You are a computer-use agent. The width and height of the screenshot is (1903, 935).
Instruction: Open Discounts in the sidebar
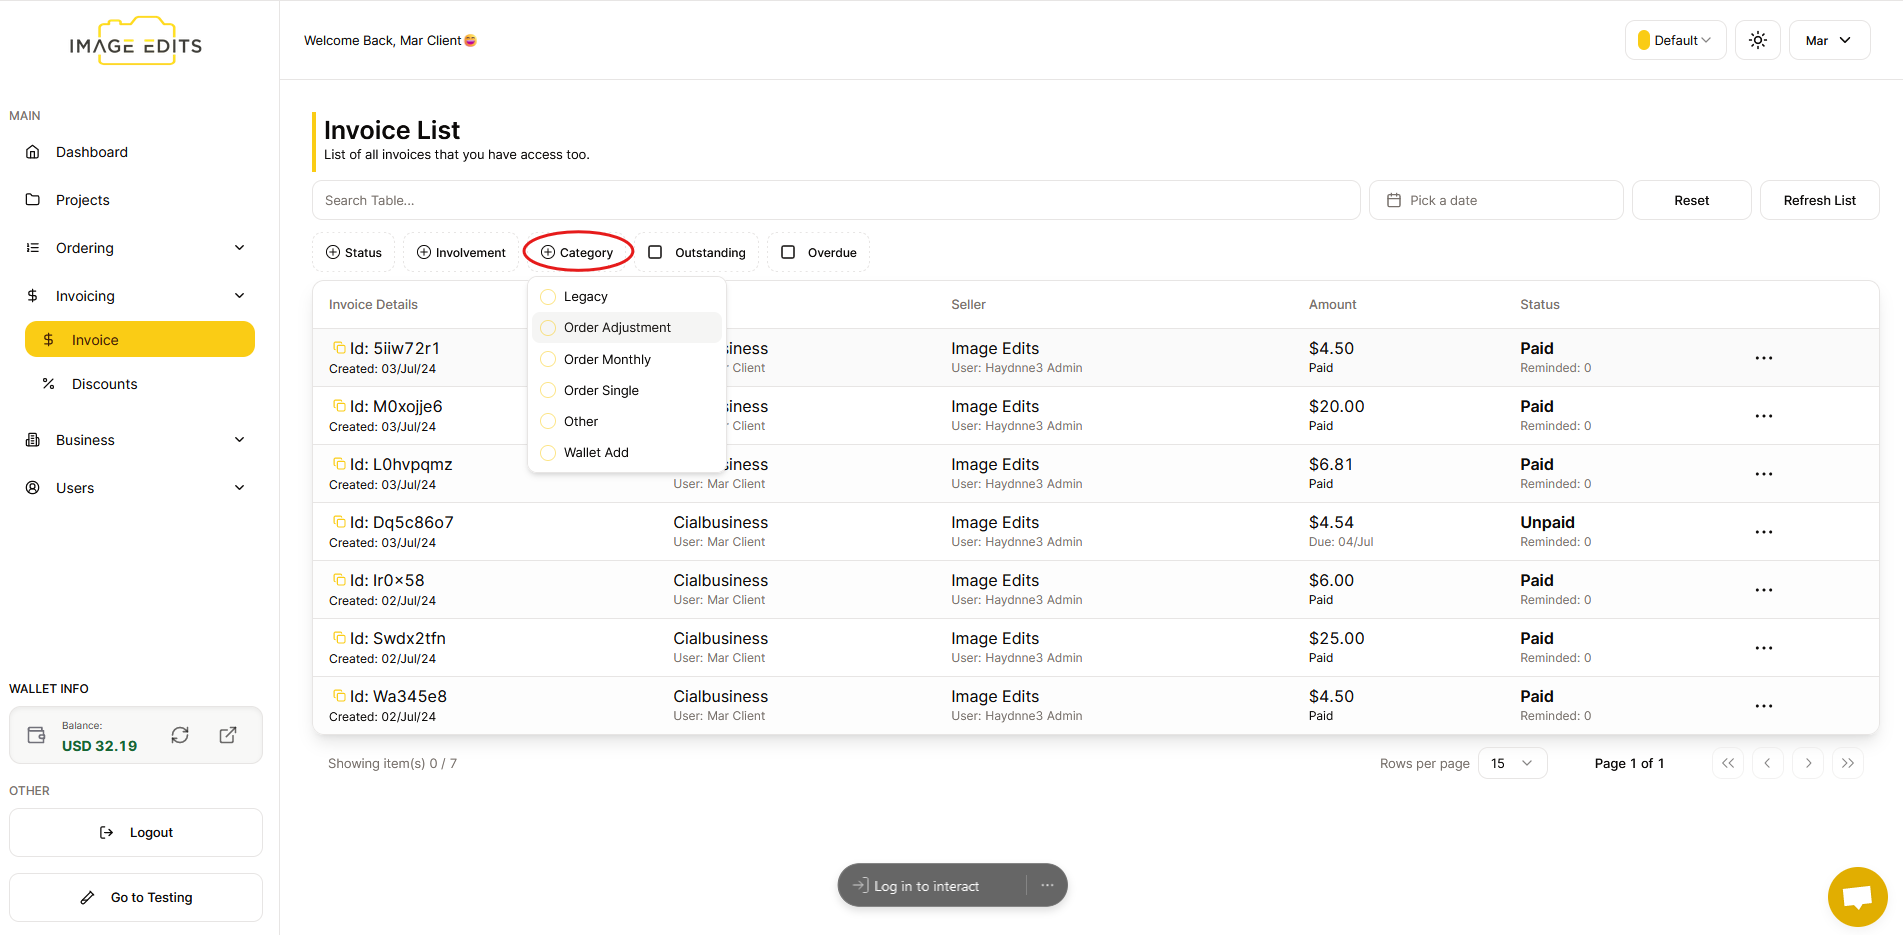point(104,384)
